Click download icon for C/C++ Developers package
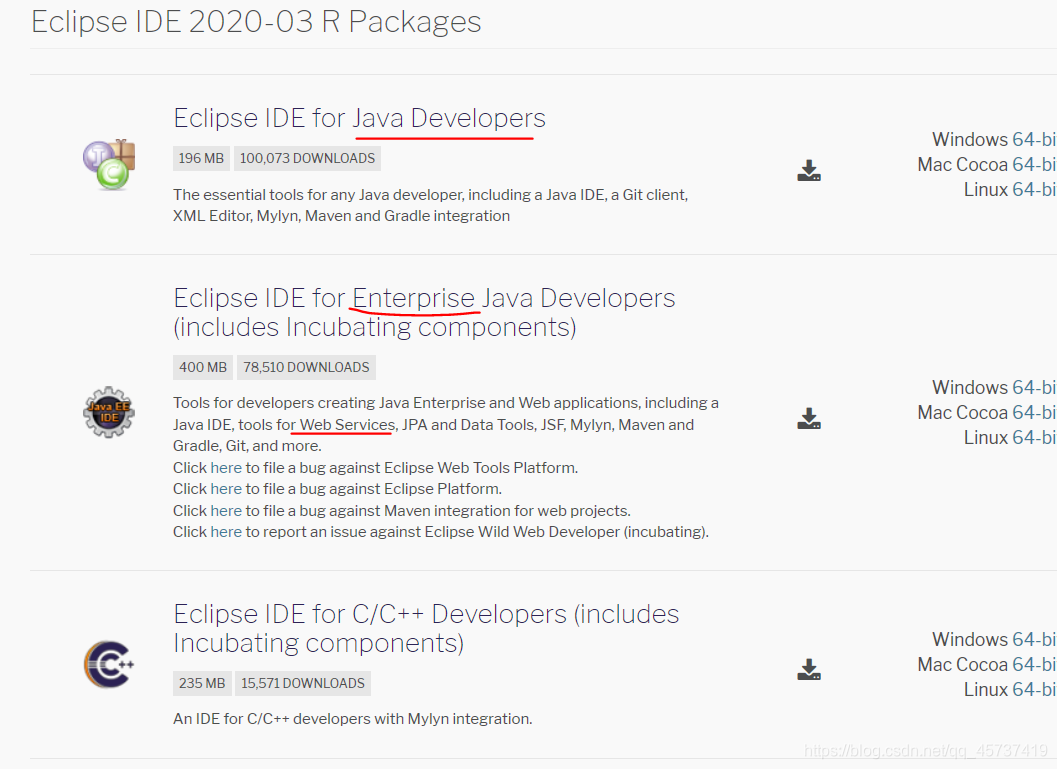Screen dimensions: 1057x769 click(809, 669)
